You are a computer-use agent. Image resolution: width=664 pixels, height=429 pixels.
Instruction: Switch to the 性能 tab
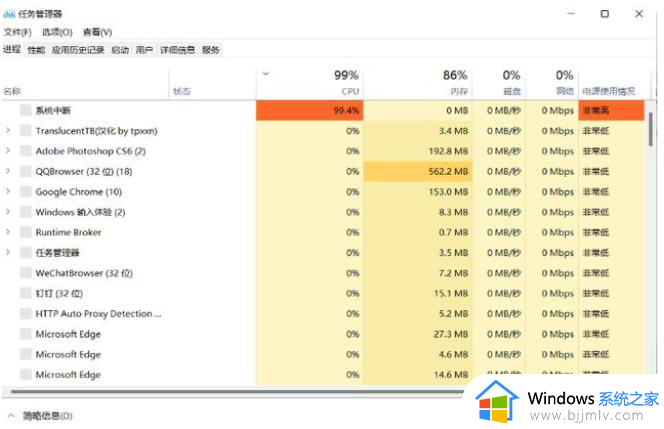[36, 50]
